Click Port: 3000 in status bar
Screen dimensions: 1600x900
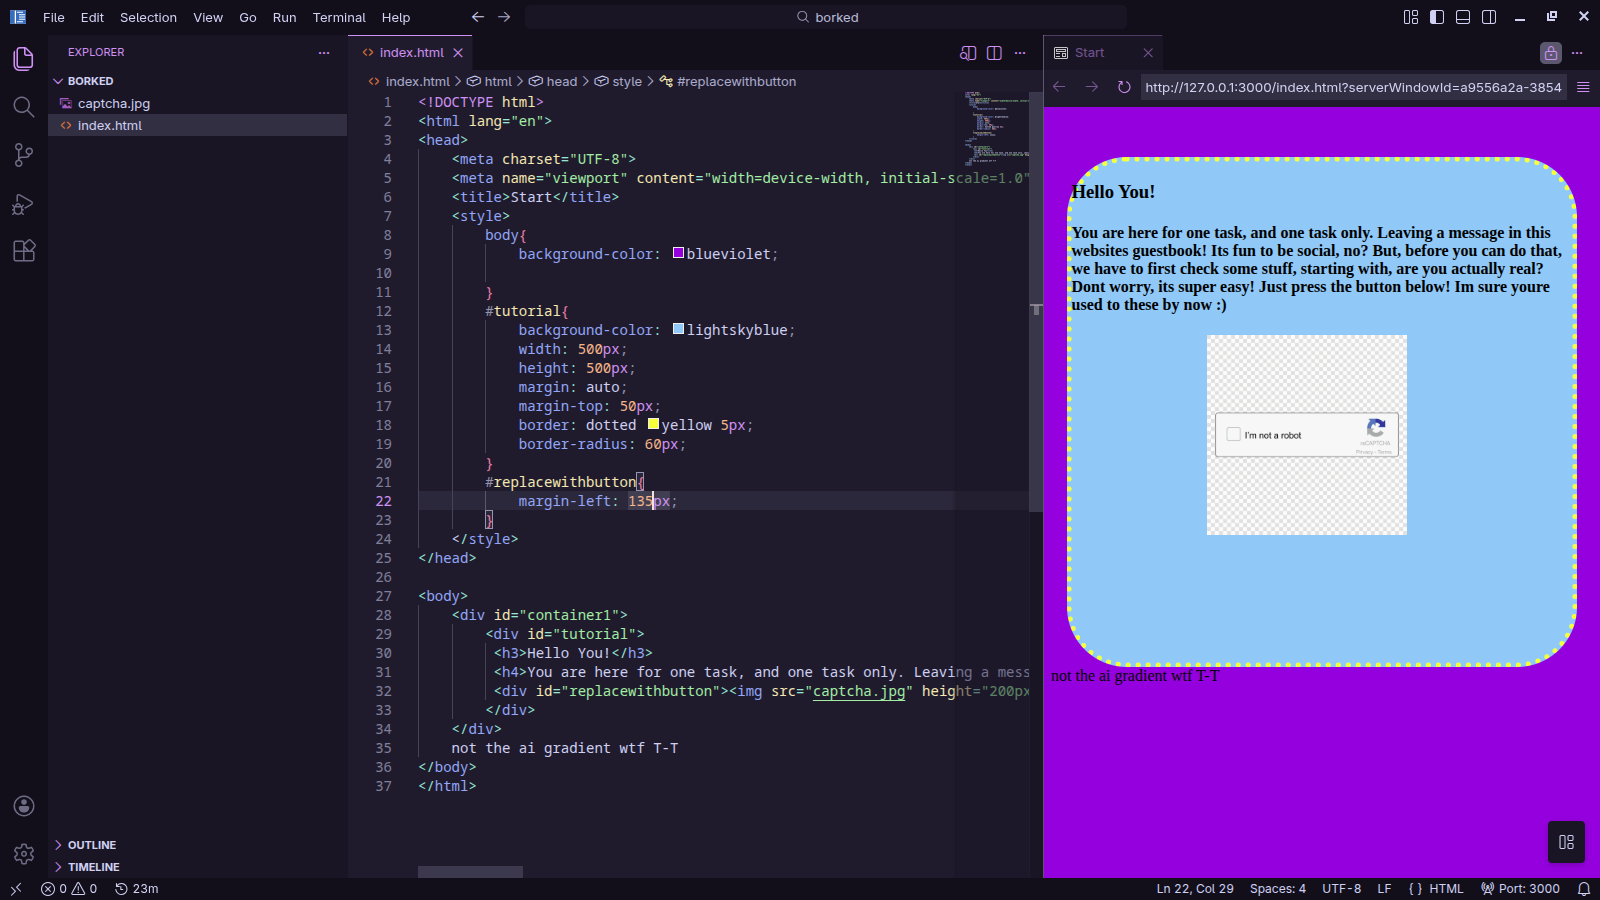pyautogui.click(x=1520, y=888)
